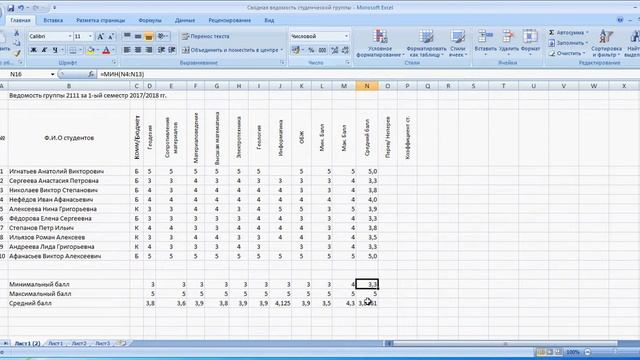
Task: Align cell content to vertical middle
Action: (x=138, y=36)
